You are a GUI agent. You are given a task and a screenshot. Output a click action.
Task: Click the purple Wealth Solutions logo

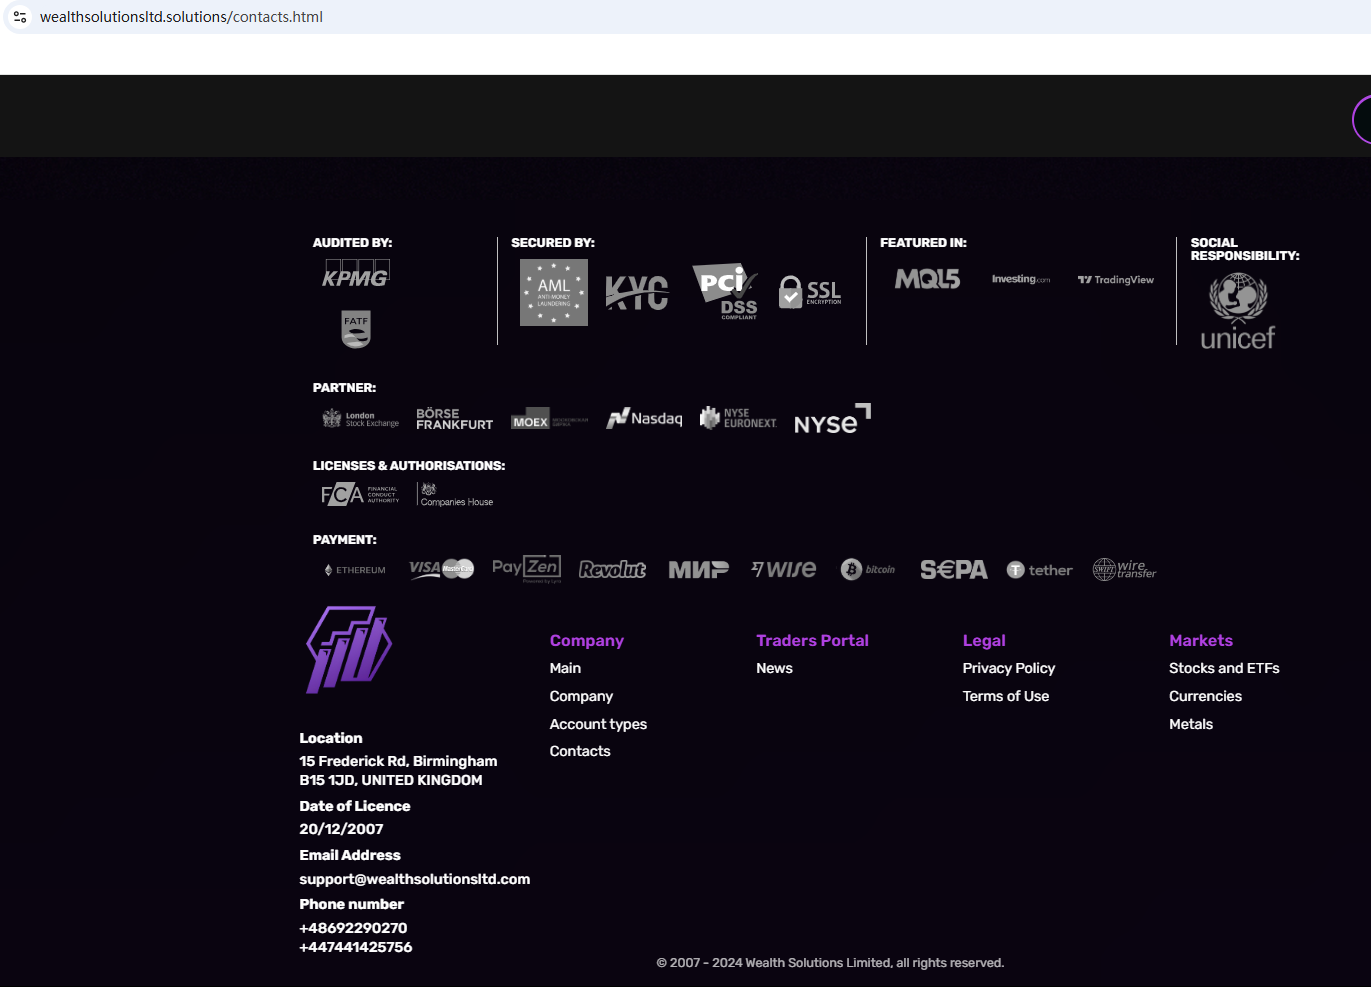tap(348, 649)
